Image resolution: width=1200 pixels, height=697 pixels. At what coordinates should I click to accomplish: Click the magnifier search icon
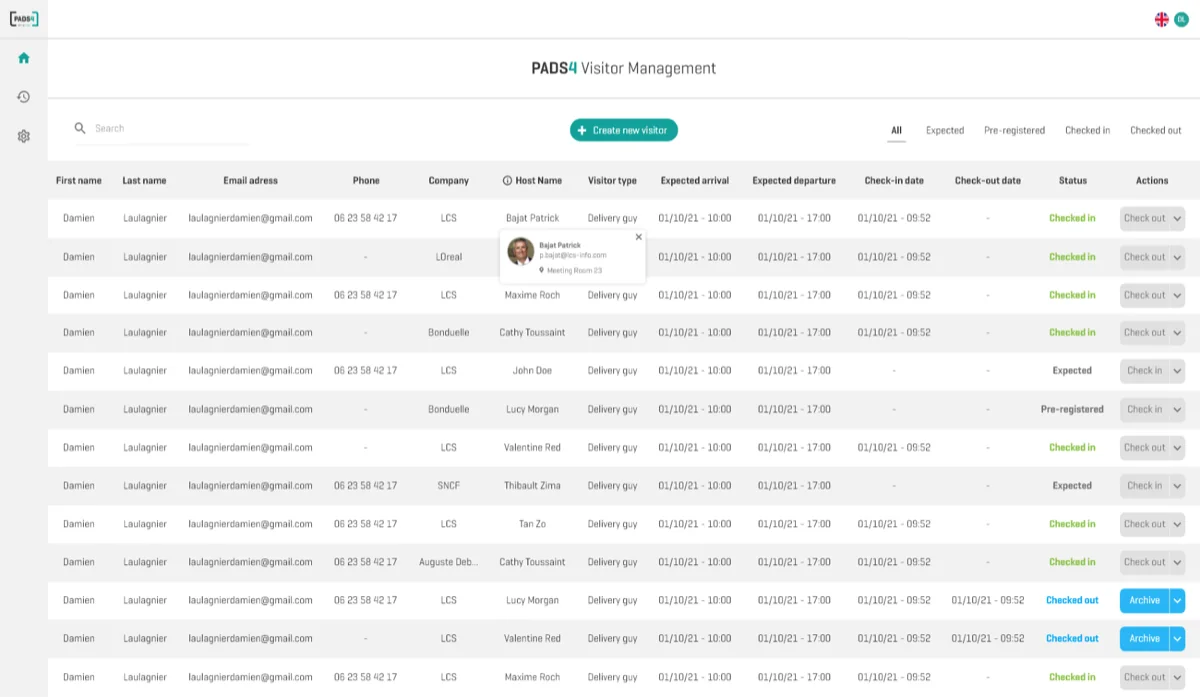click(x=80, y=128)
